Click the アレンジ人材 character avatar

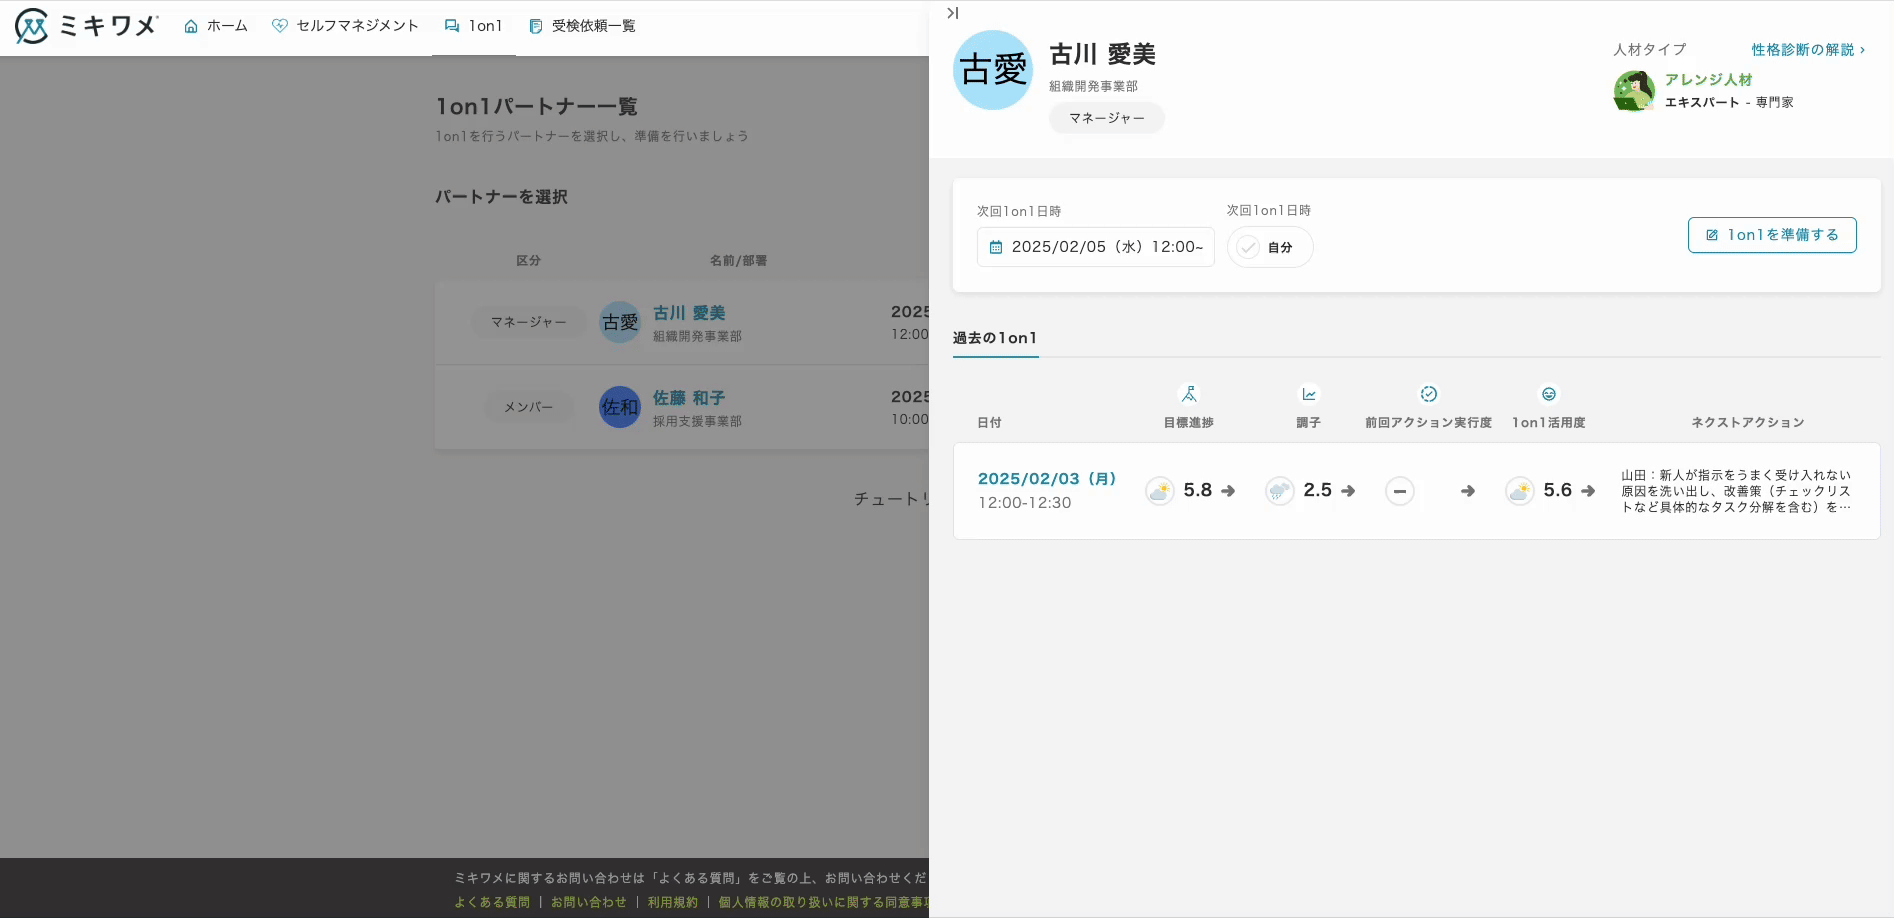1633,91
